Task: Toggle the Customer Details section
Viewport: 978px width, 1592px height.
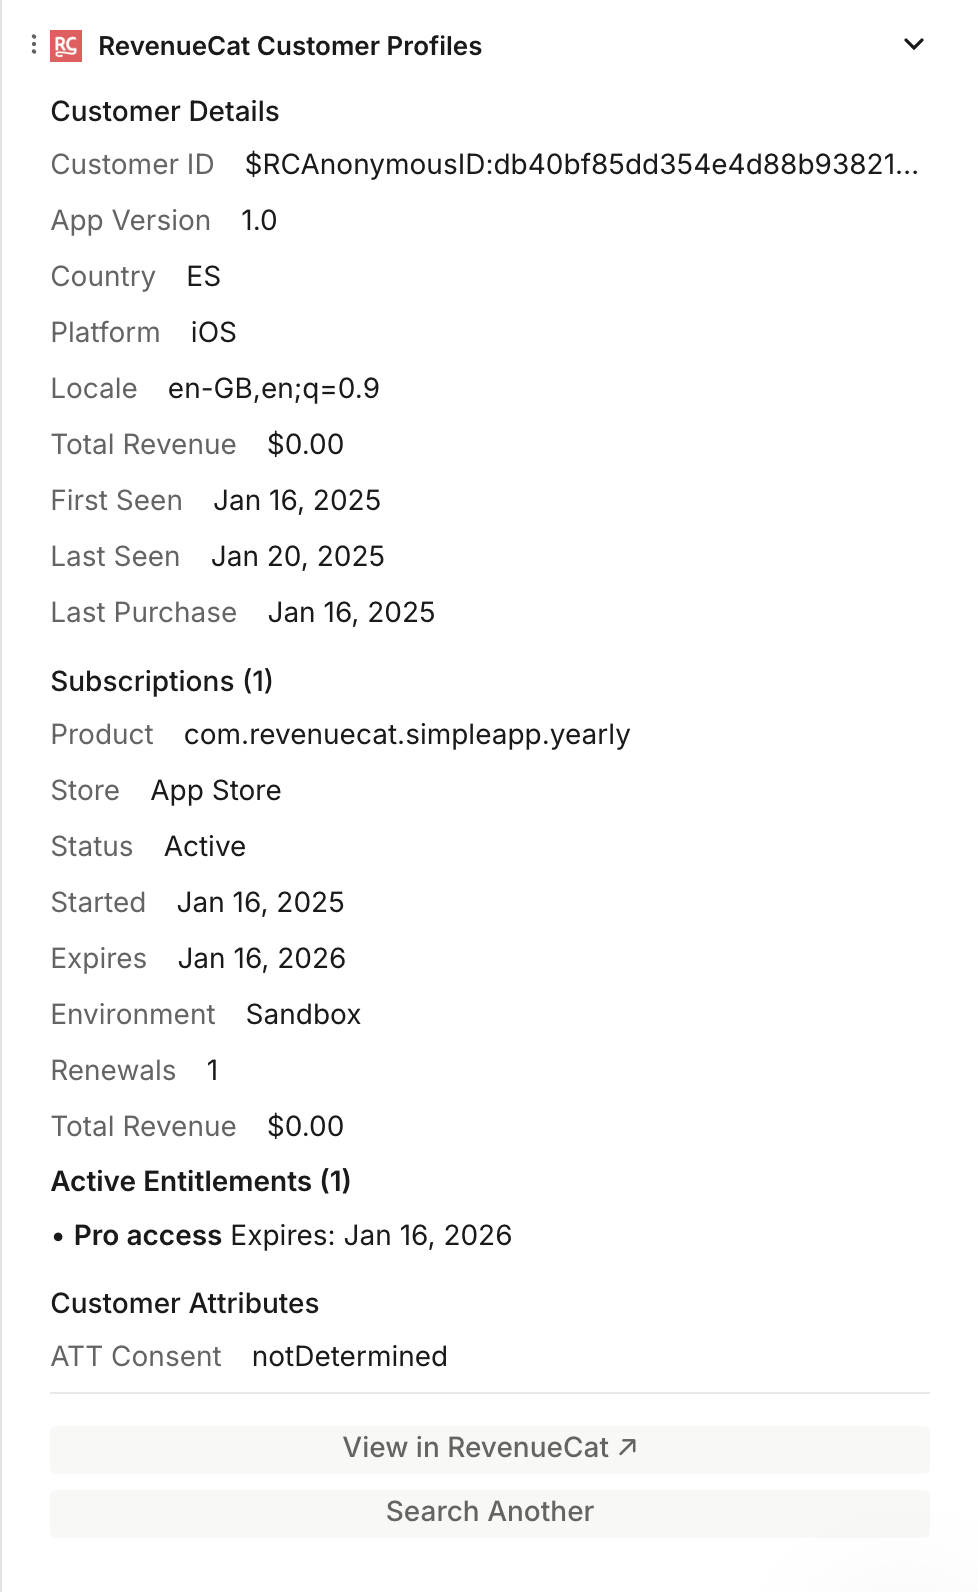Action: [x=164, y=111]
